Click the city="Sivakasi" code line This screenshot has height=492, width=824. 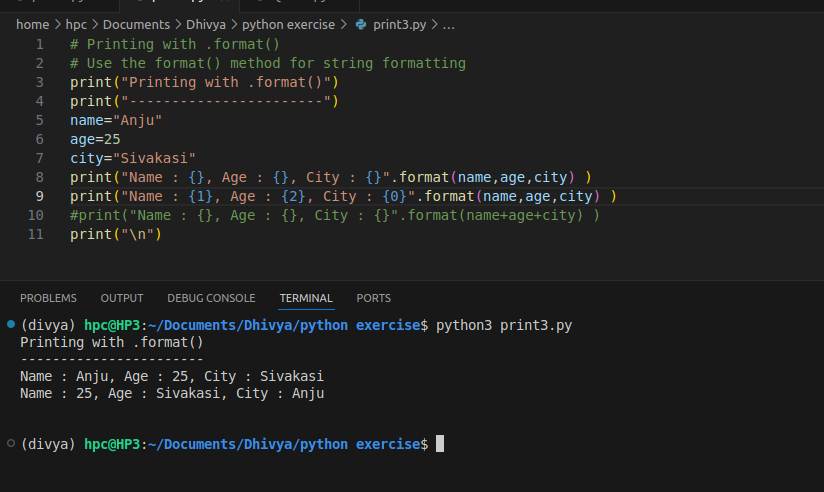pos(133,158)
